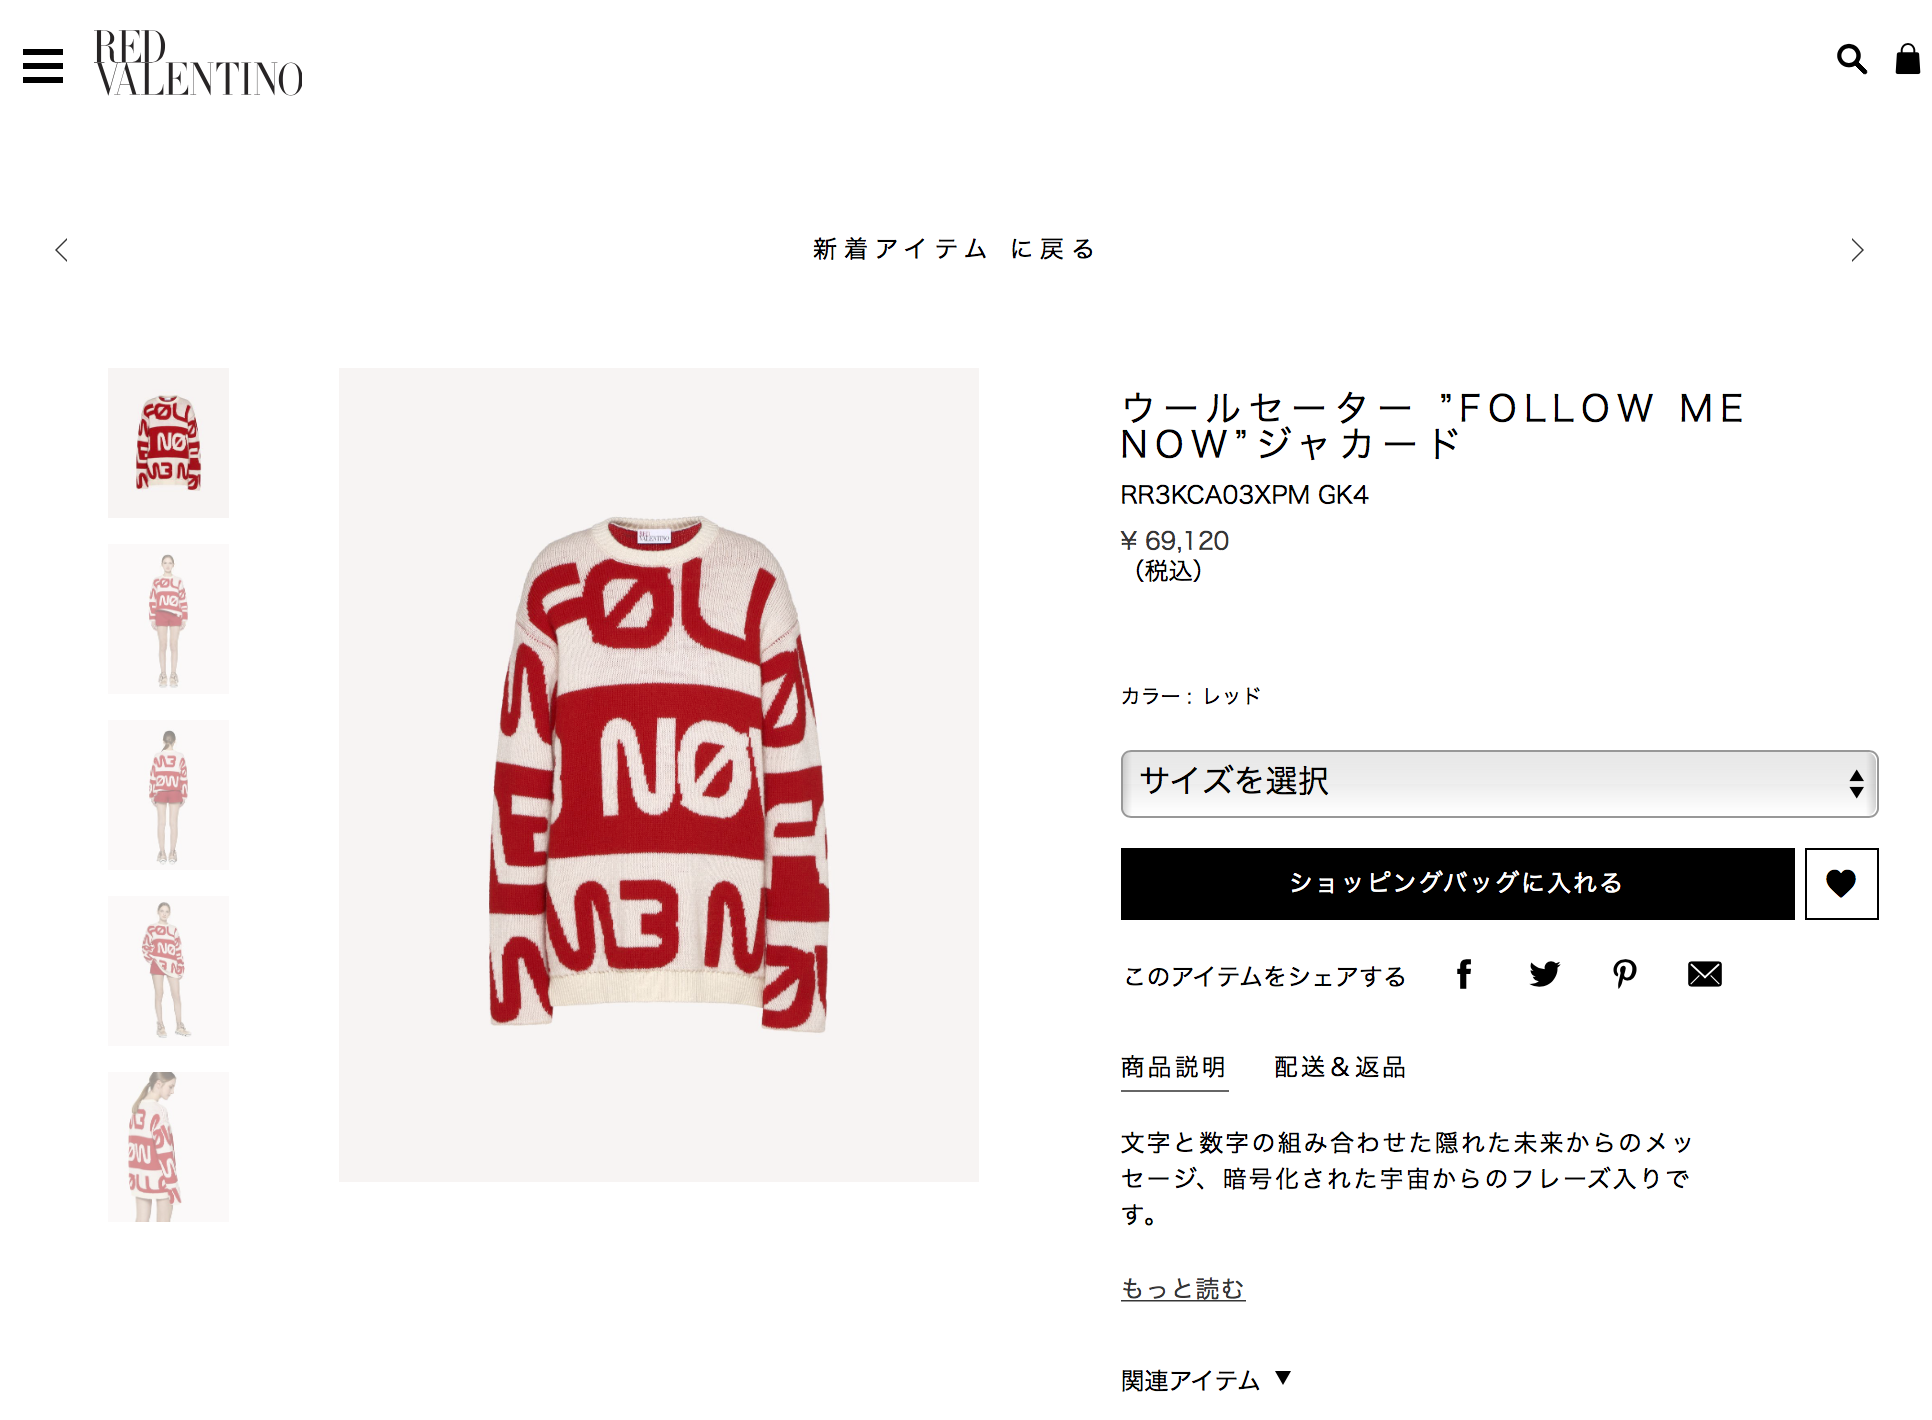Return via 新着アイテム に戻る link
Viewport: 1932px width, 1420px height.
(955, 249)
